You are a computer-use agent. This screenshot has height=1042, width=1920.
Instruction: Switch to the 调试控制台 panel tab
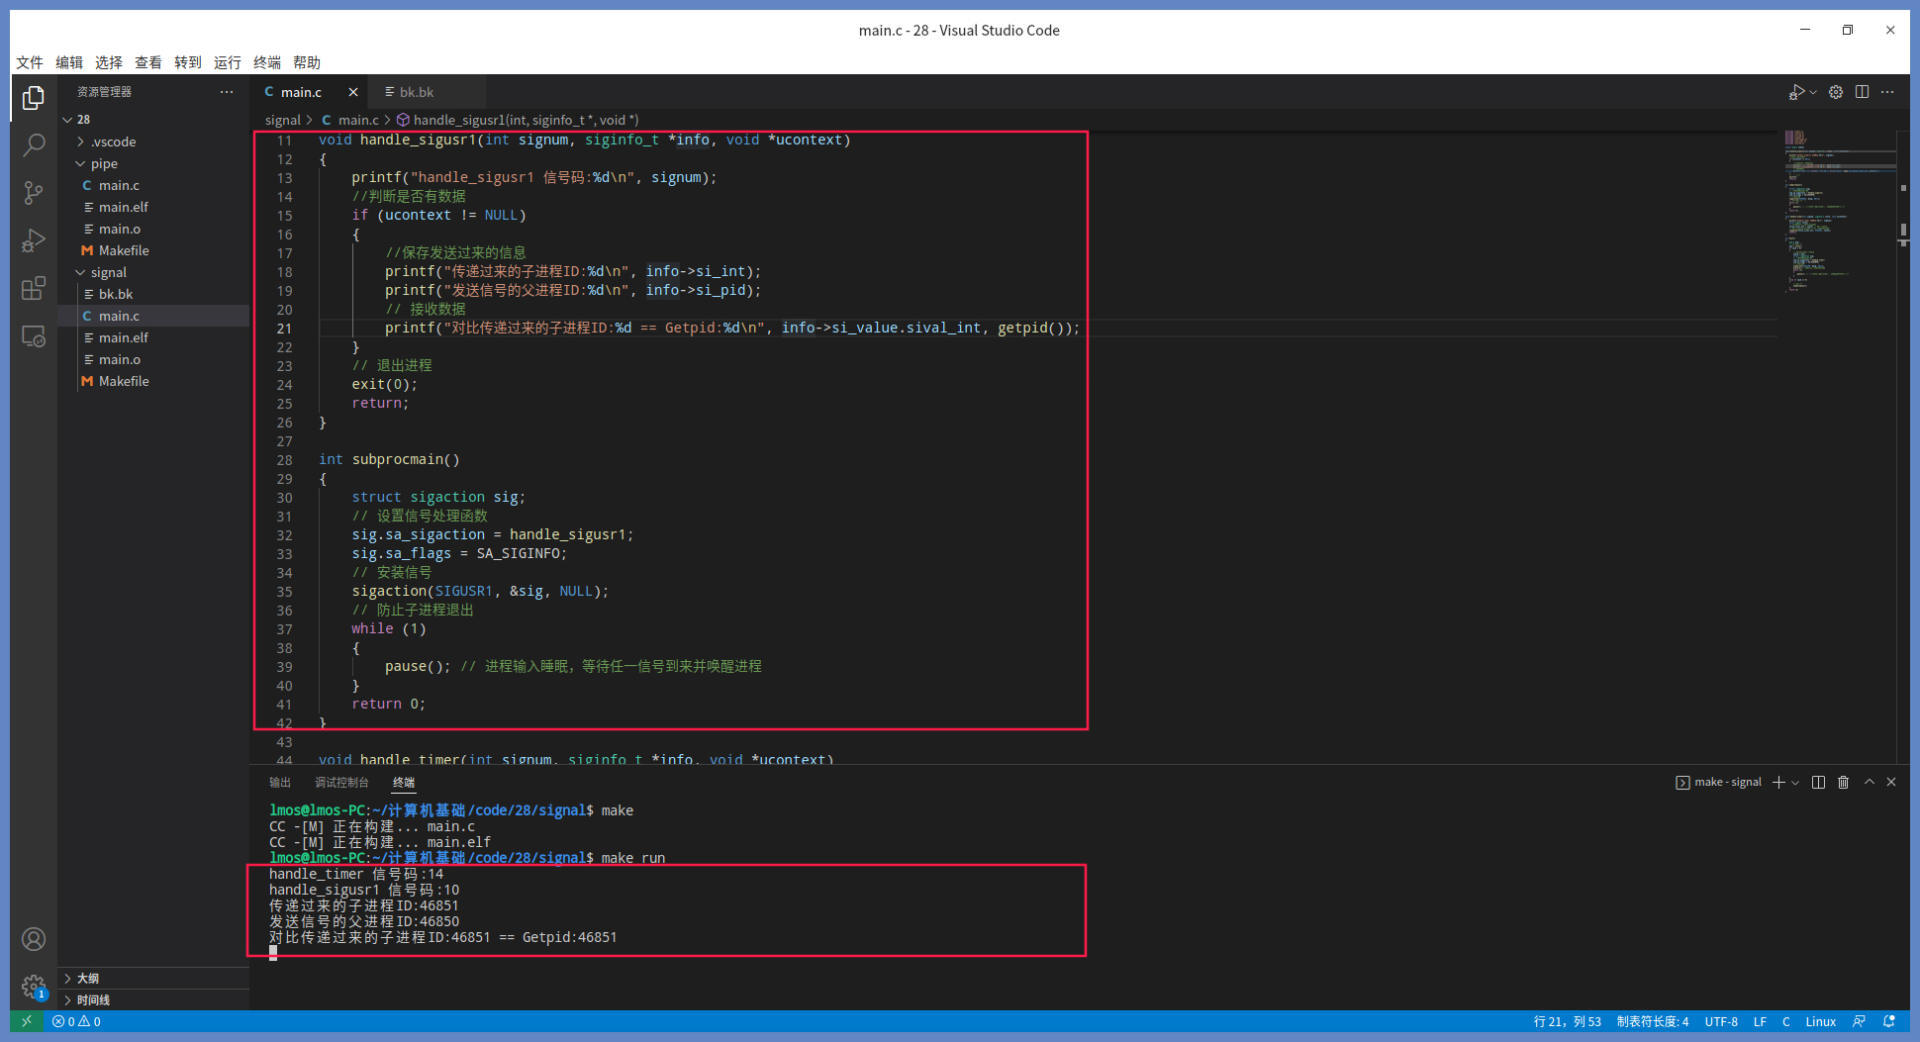[341, 782]
